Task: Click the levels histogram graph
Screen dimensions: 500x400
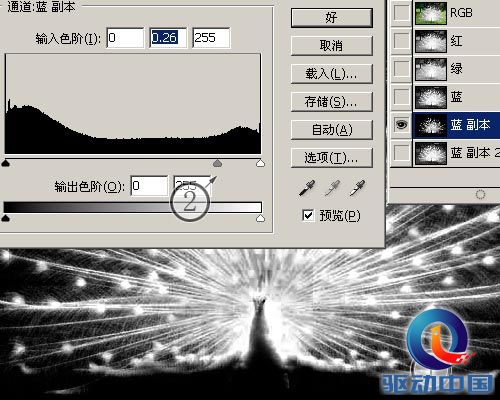Action: point(133,104)
